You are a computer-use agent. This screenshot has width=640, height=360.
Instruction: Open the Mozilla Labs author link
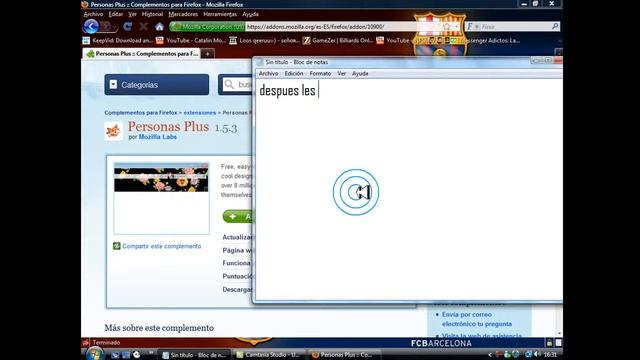[x=158, y=137]
